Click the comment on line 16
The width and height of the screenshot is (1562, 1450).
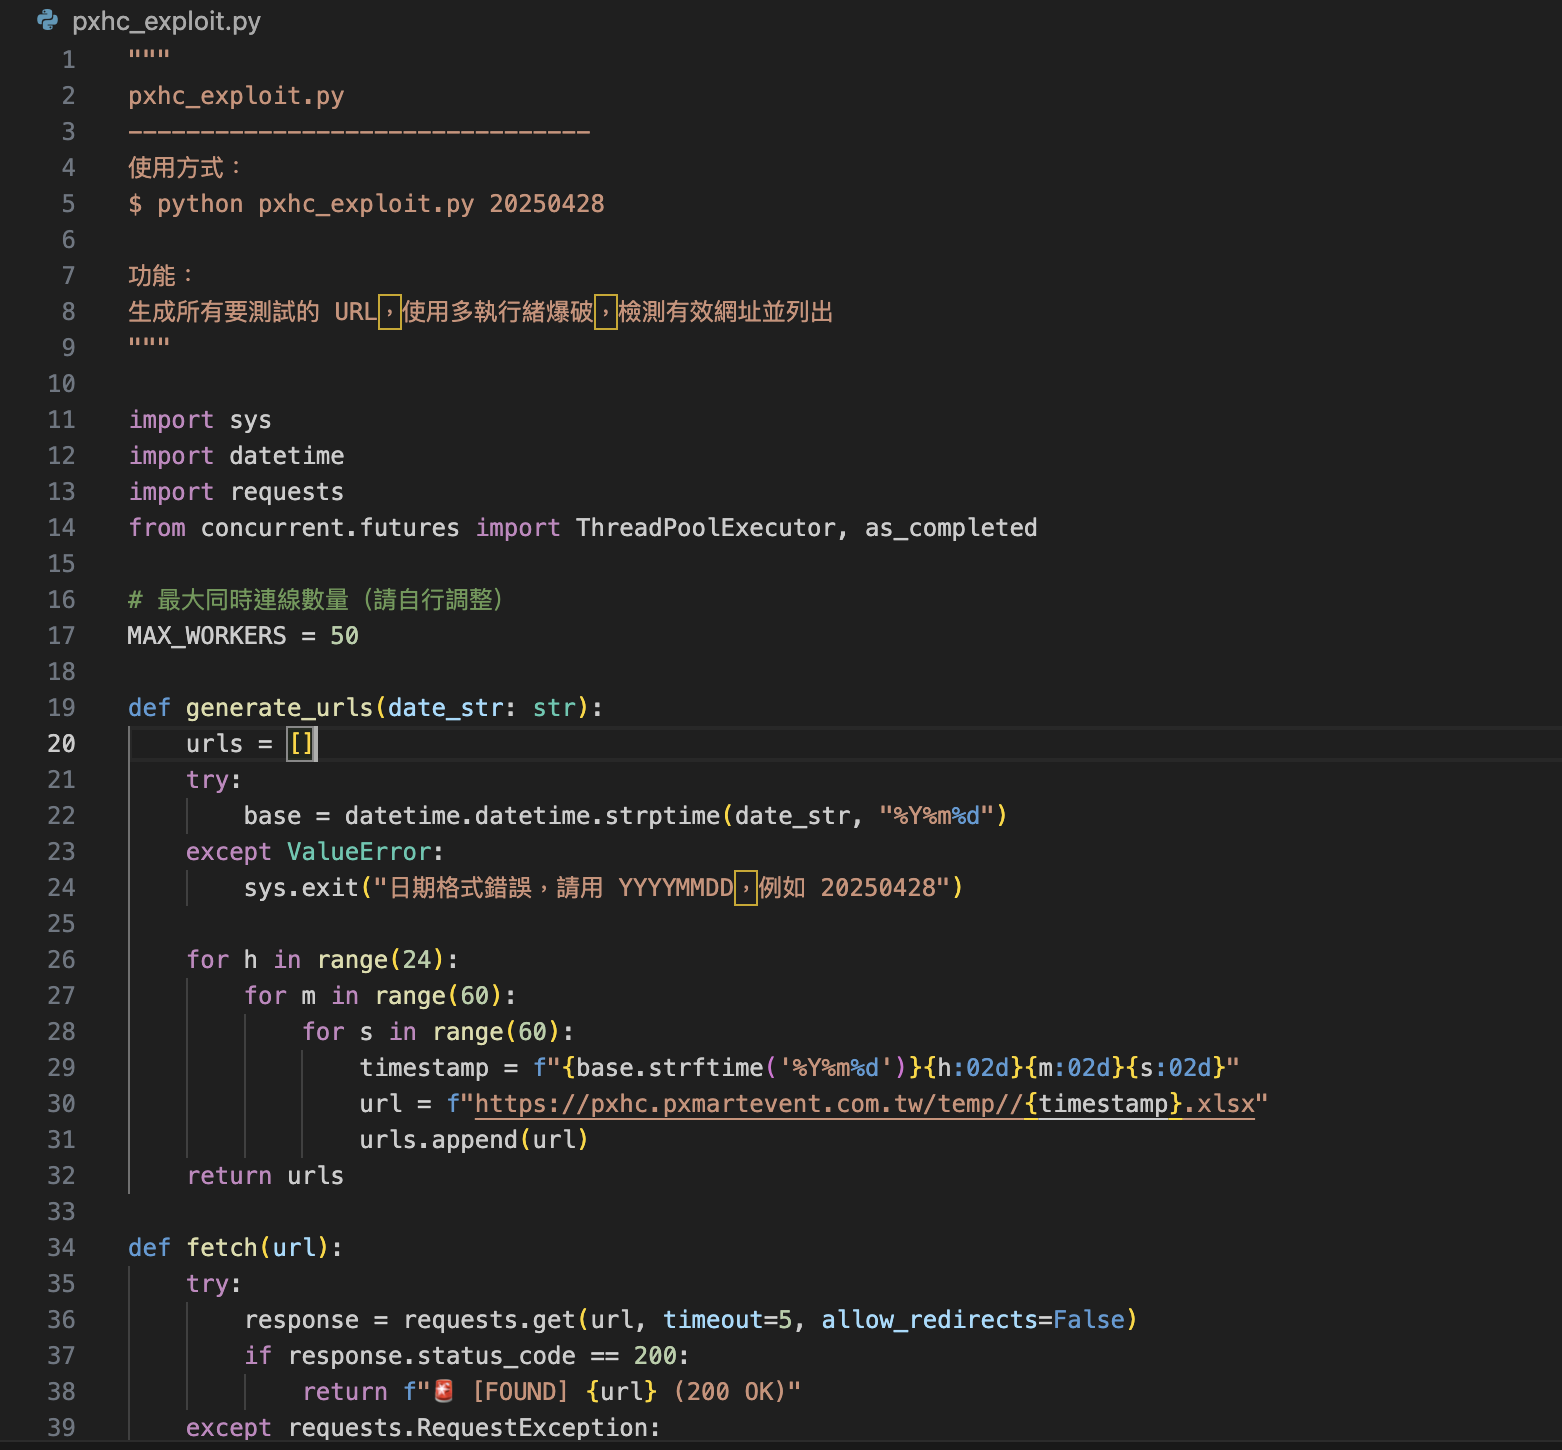tap(316, 600)
